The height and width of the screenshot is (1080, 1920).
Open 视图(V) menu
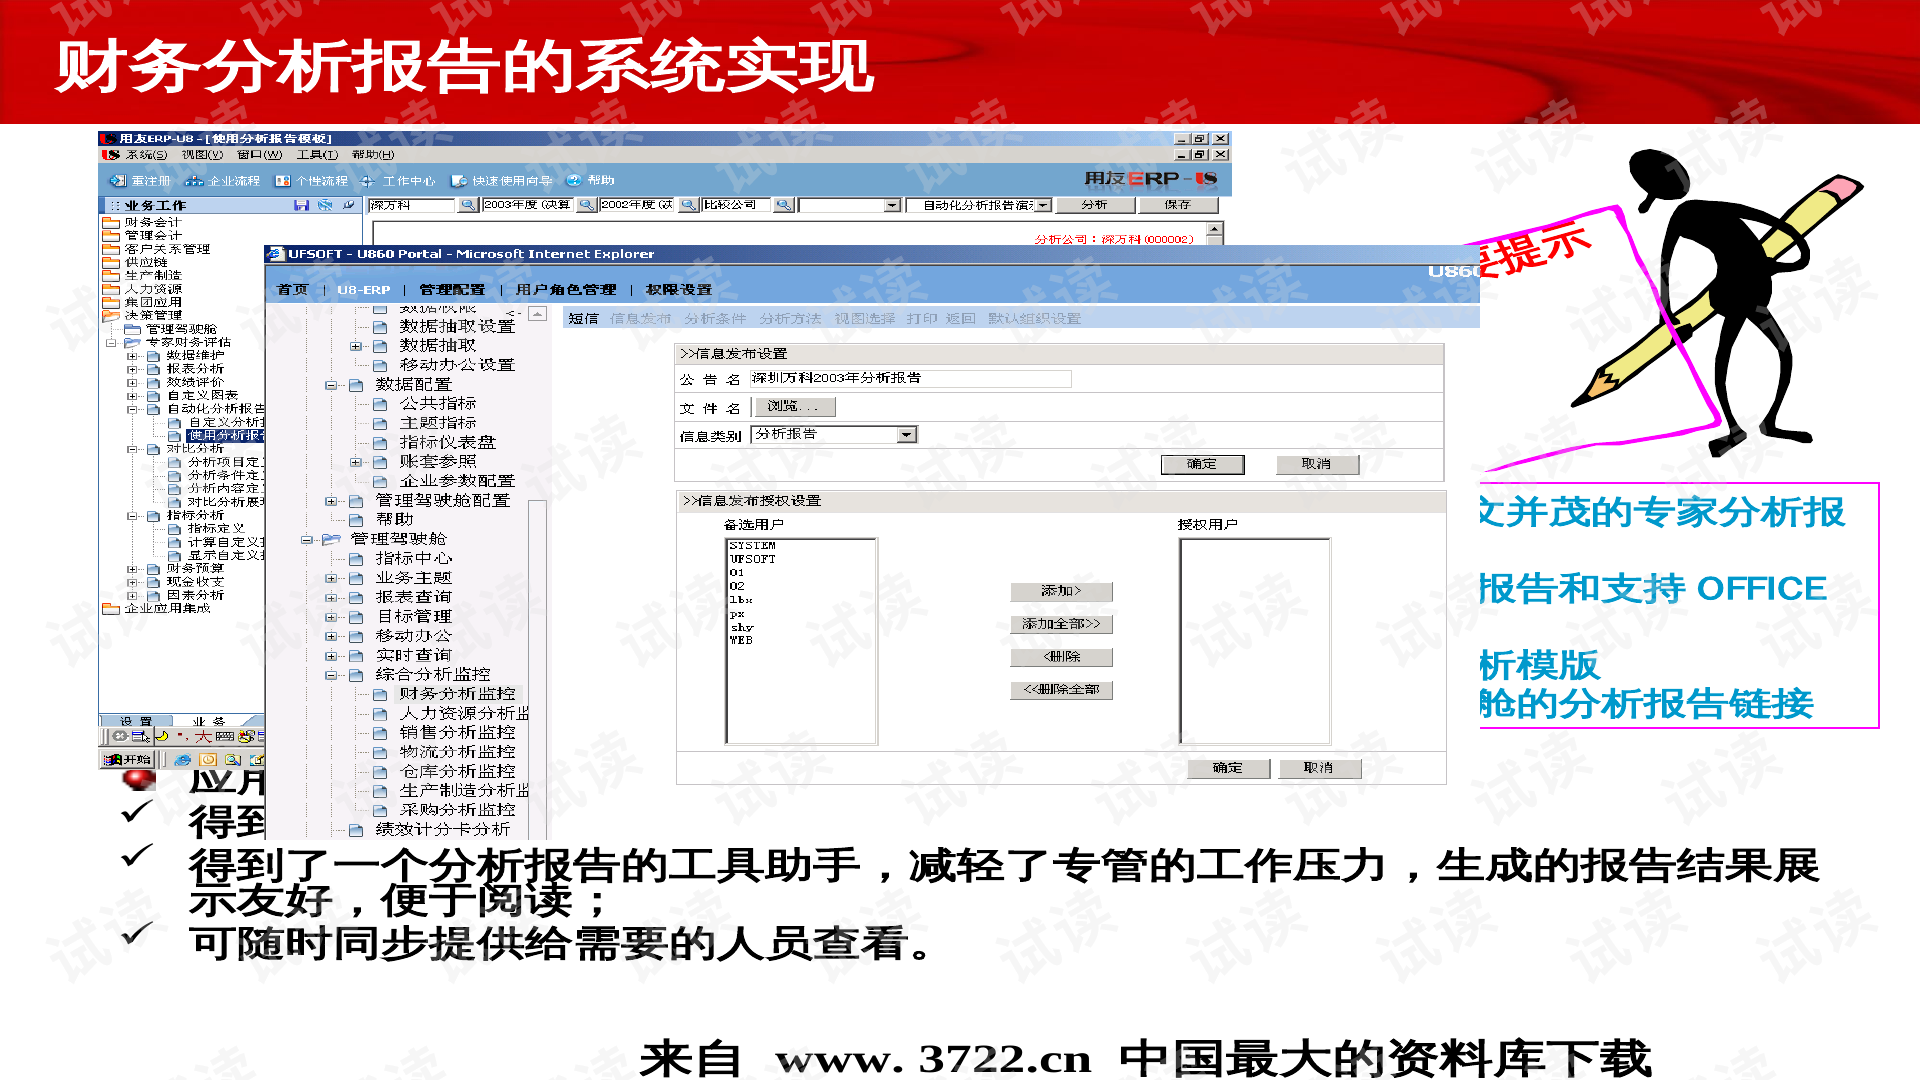point(202,155)
